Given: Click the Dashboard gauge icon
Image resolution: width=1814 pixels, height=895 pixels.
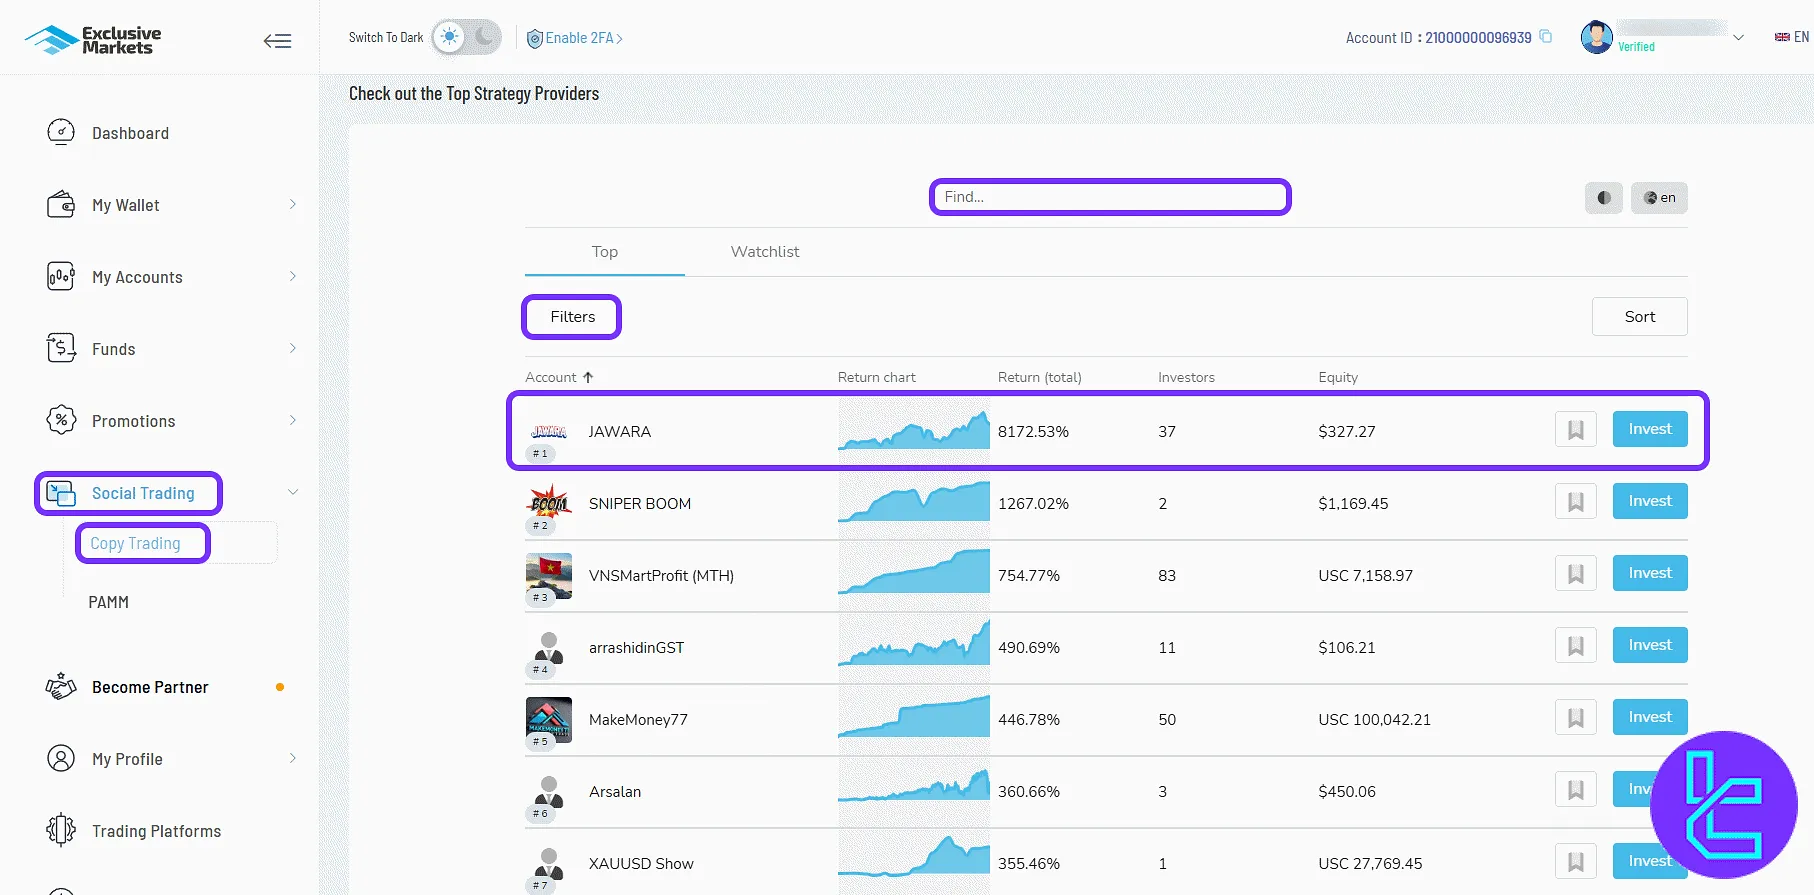Looking at the screenshot, I should coord(61,133).
